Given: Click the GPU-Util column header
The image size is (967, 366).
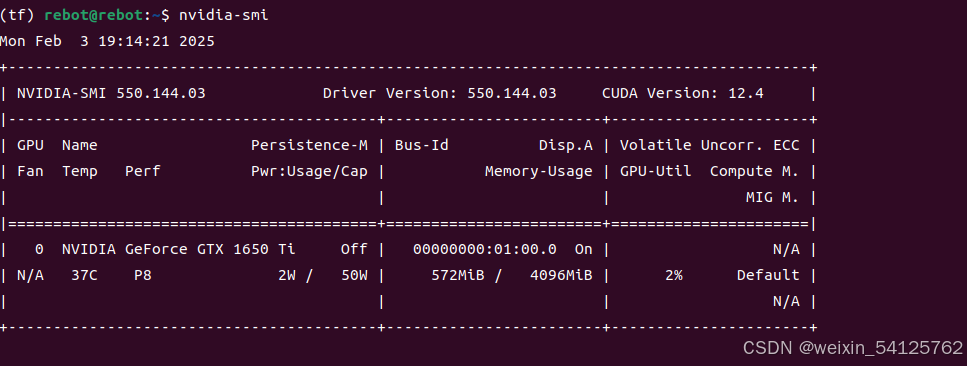Looking at the screenshot, I should point(656,171).
